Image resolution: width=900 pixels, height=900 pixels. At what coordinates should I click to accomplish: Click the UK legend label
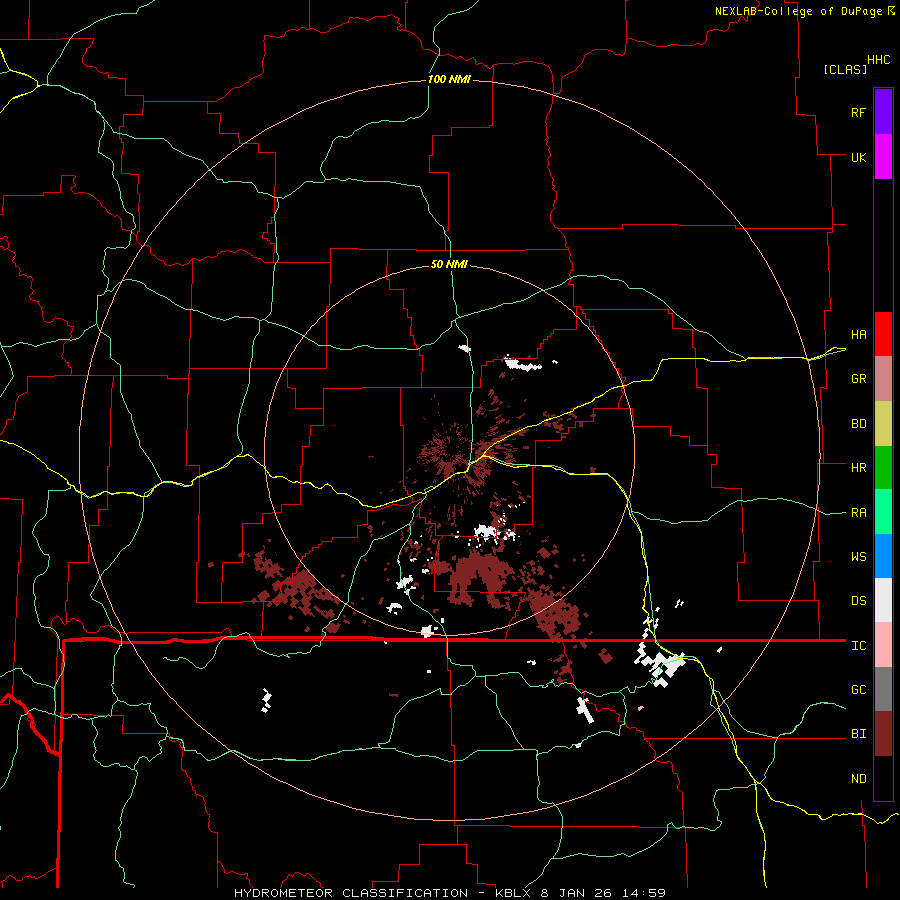(859, 157)
